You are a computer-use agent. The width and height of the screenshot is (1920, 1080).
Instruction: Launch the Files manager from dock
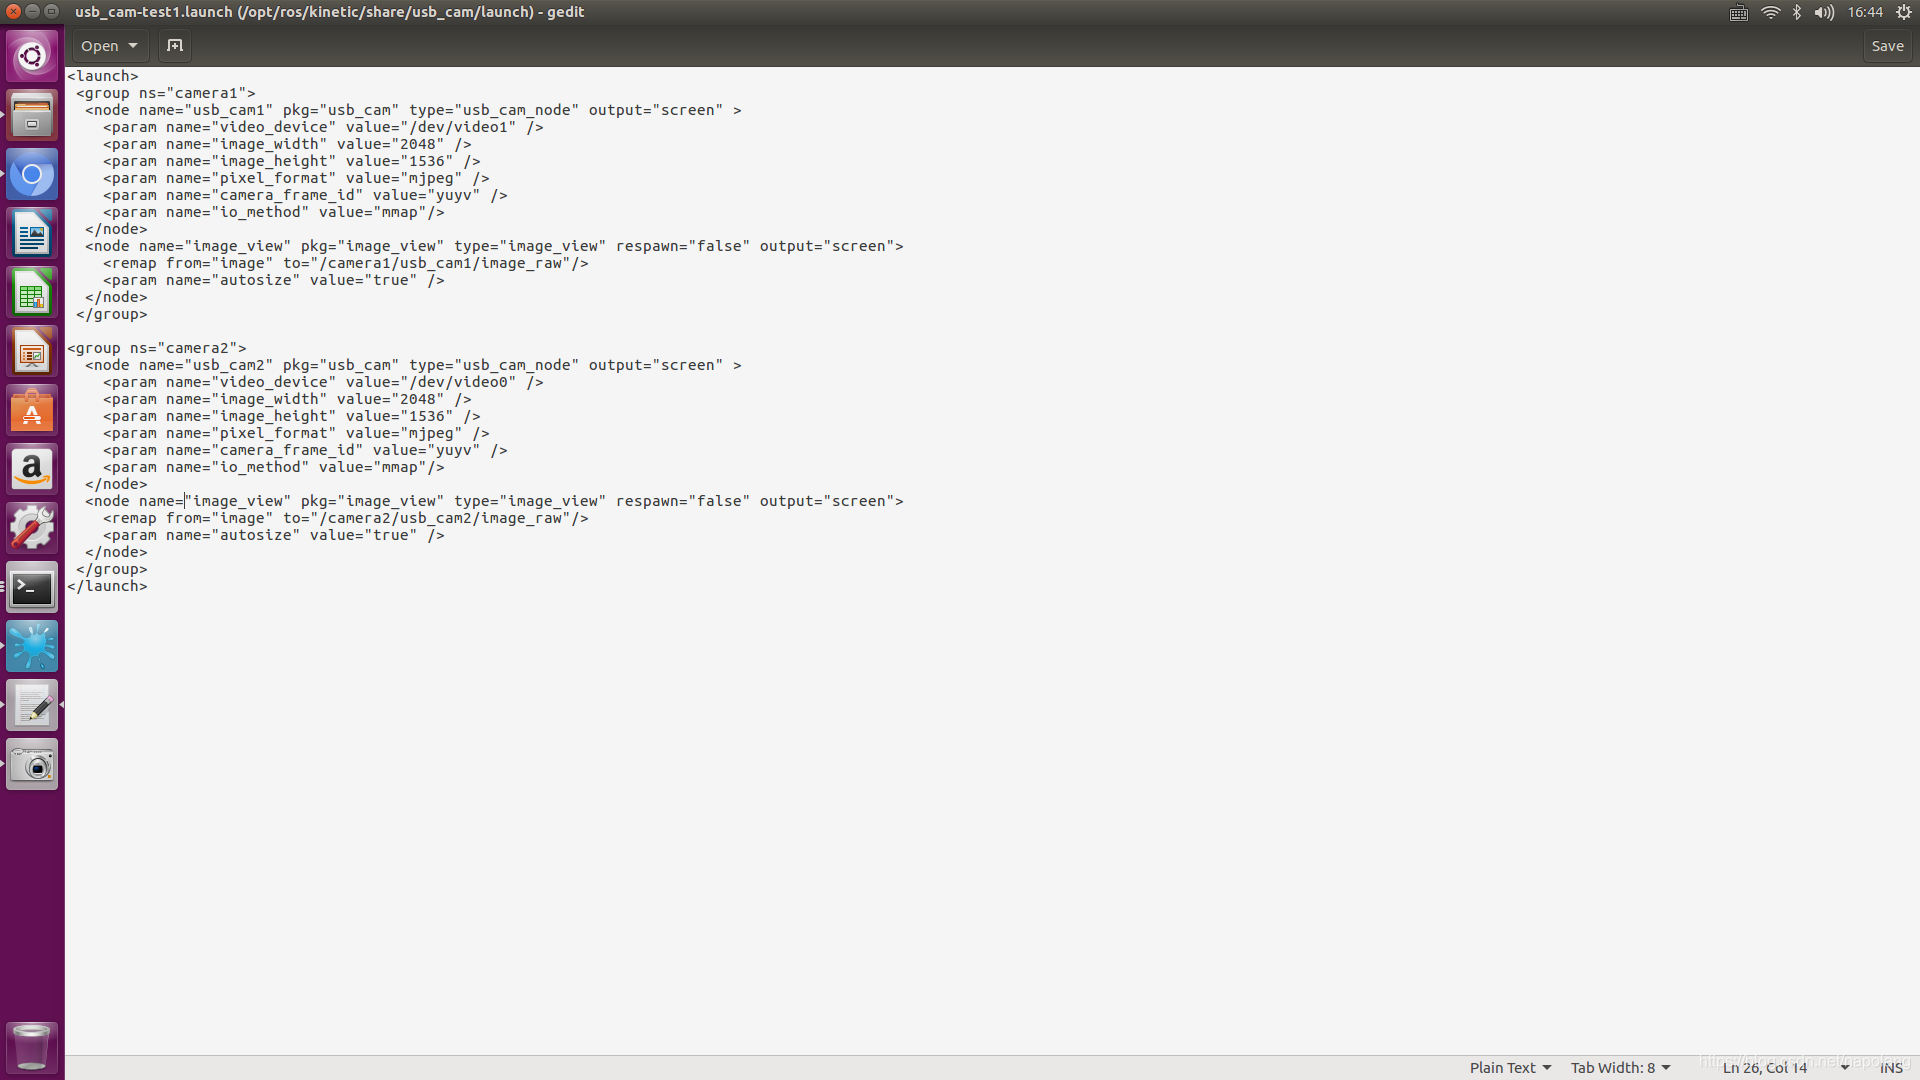click(32, 116)
